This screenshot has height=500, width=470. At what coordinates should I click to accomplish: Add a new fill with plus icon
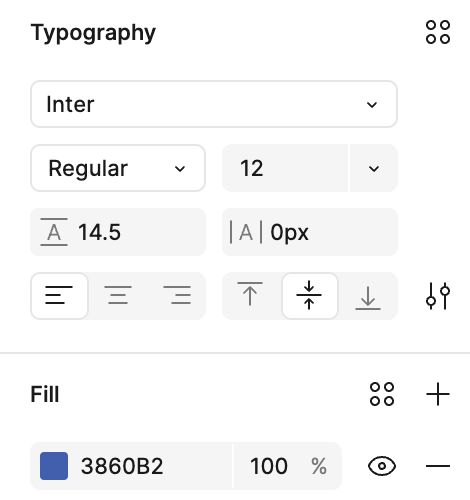tap(438, 394)
